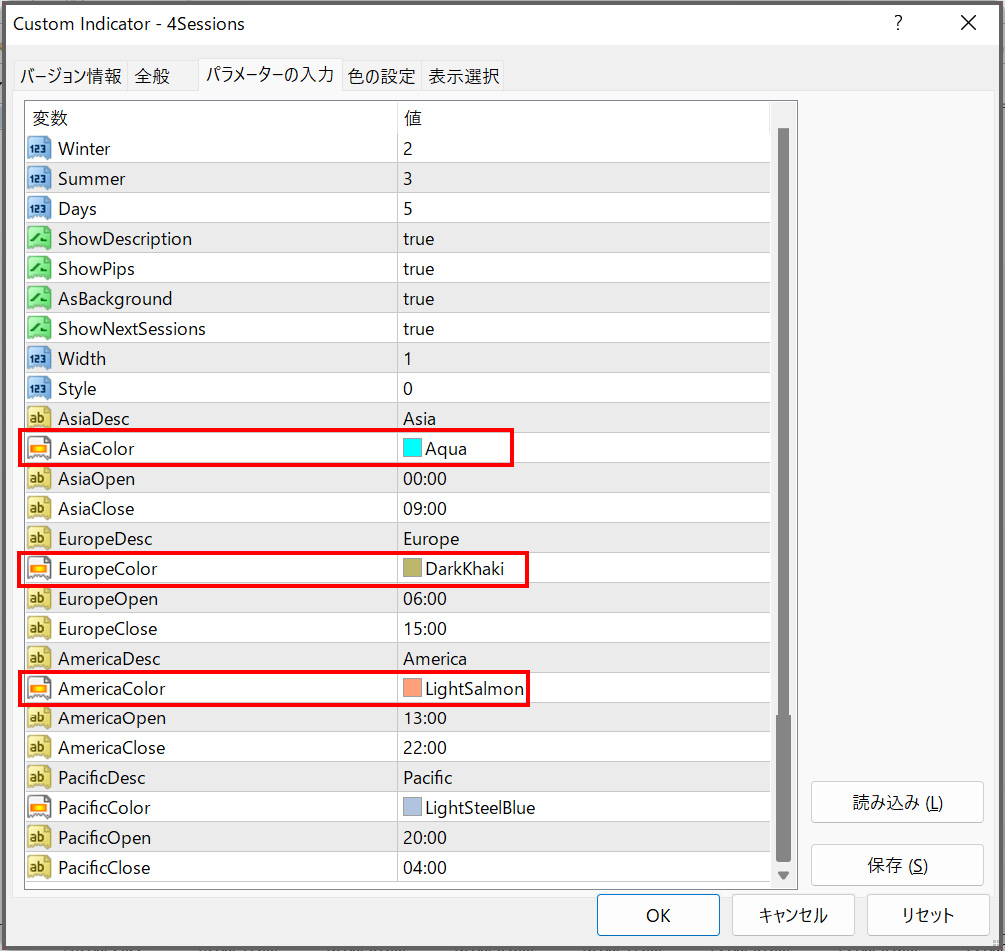Click the AsiaOpen value 00:00
This screenshot has height=951, width=1005.
(x=425, y=479)
